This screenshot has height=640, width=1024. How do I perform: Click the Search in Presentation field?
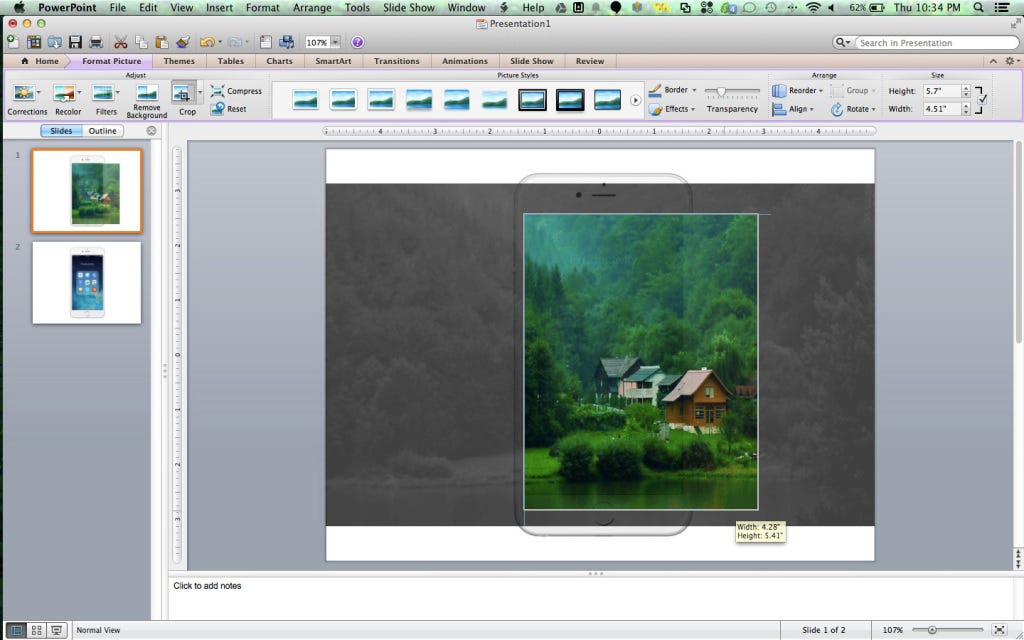[937, 42]
